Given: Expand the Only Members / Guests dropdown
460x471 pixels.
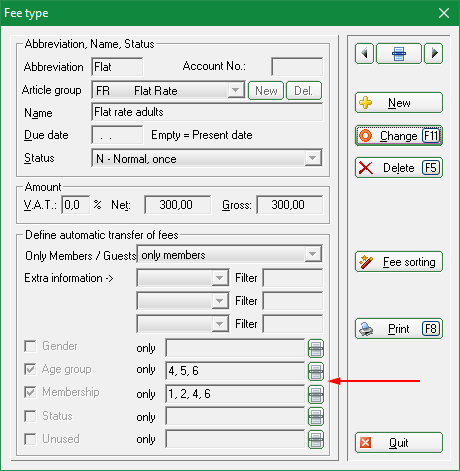Looking at the screenshot, I should [x=313, y=254].
